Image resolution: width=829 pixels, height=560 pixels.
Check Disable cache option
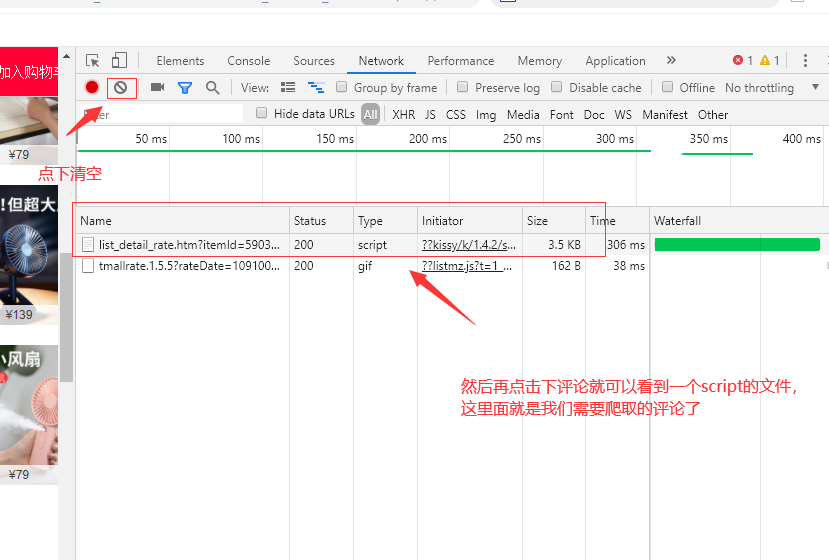(x=557, y=87)
